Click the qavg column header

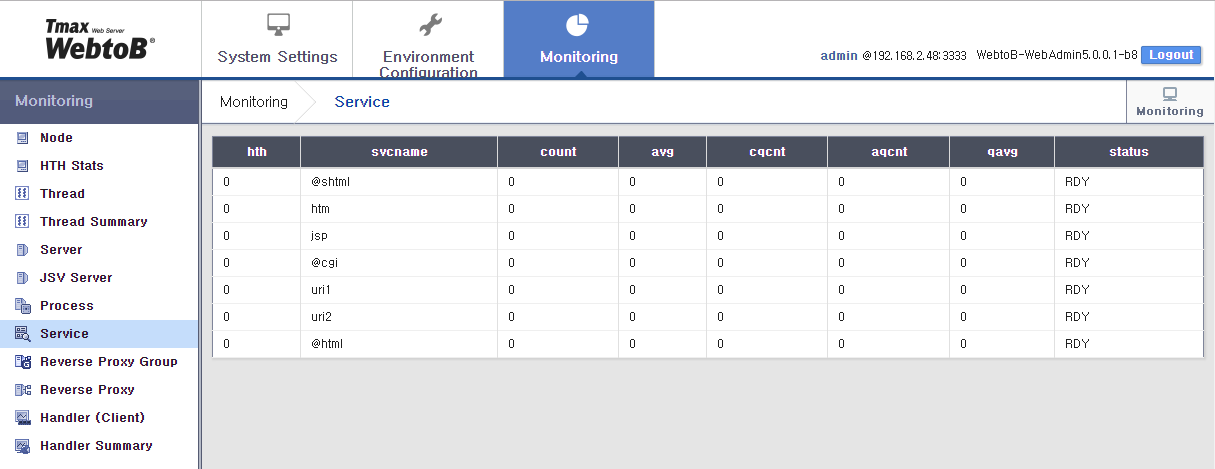click(x=1002, y=152)
